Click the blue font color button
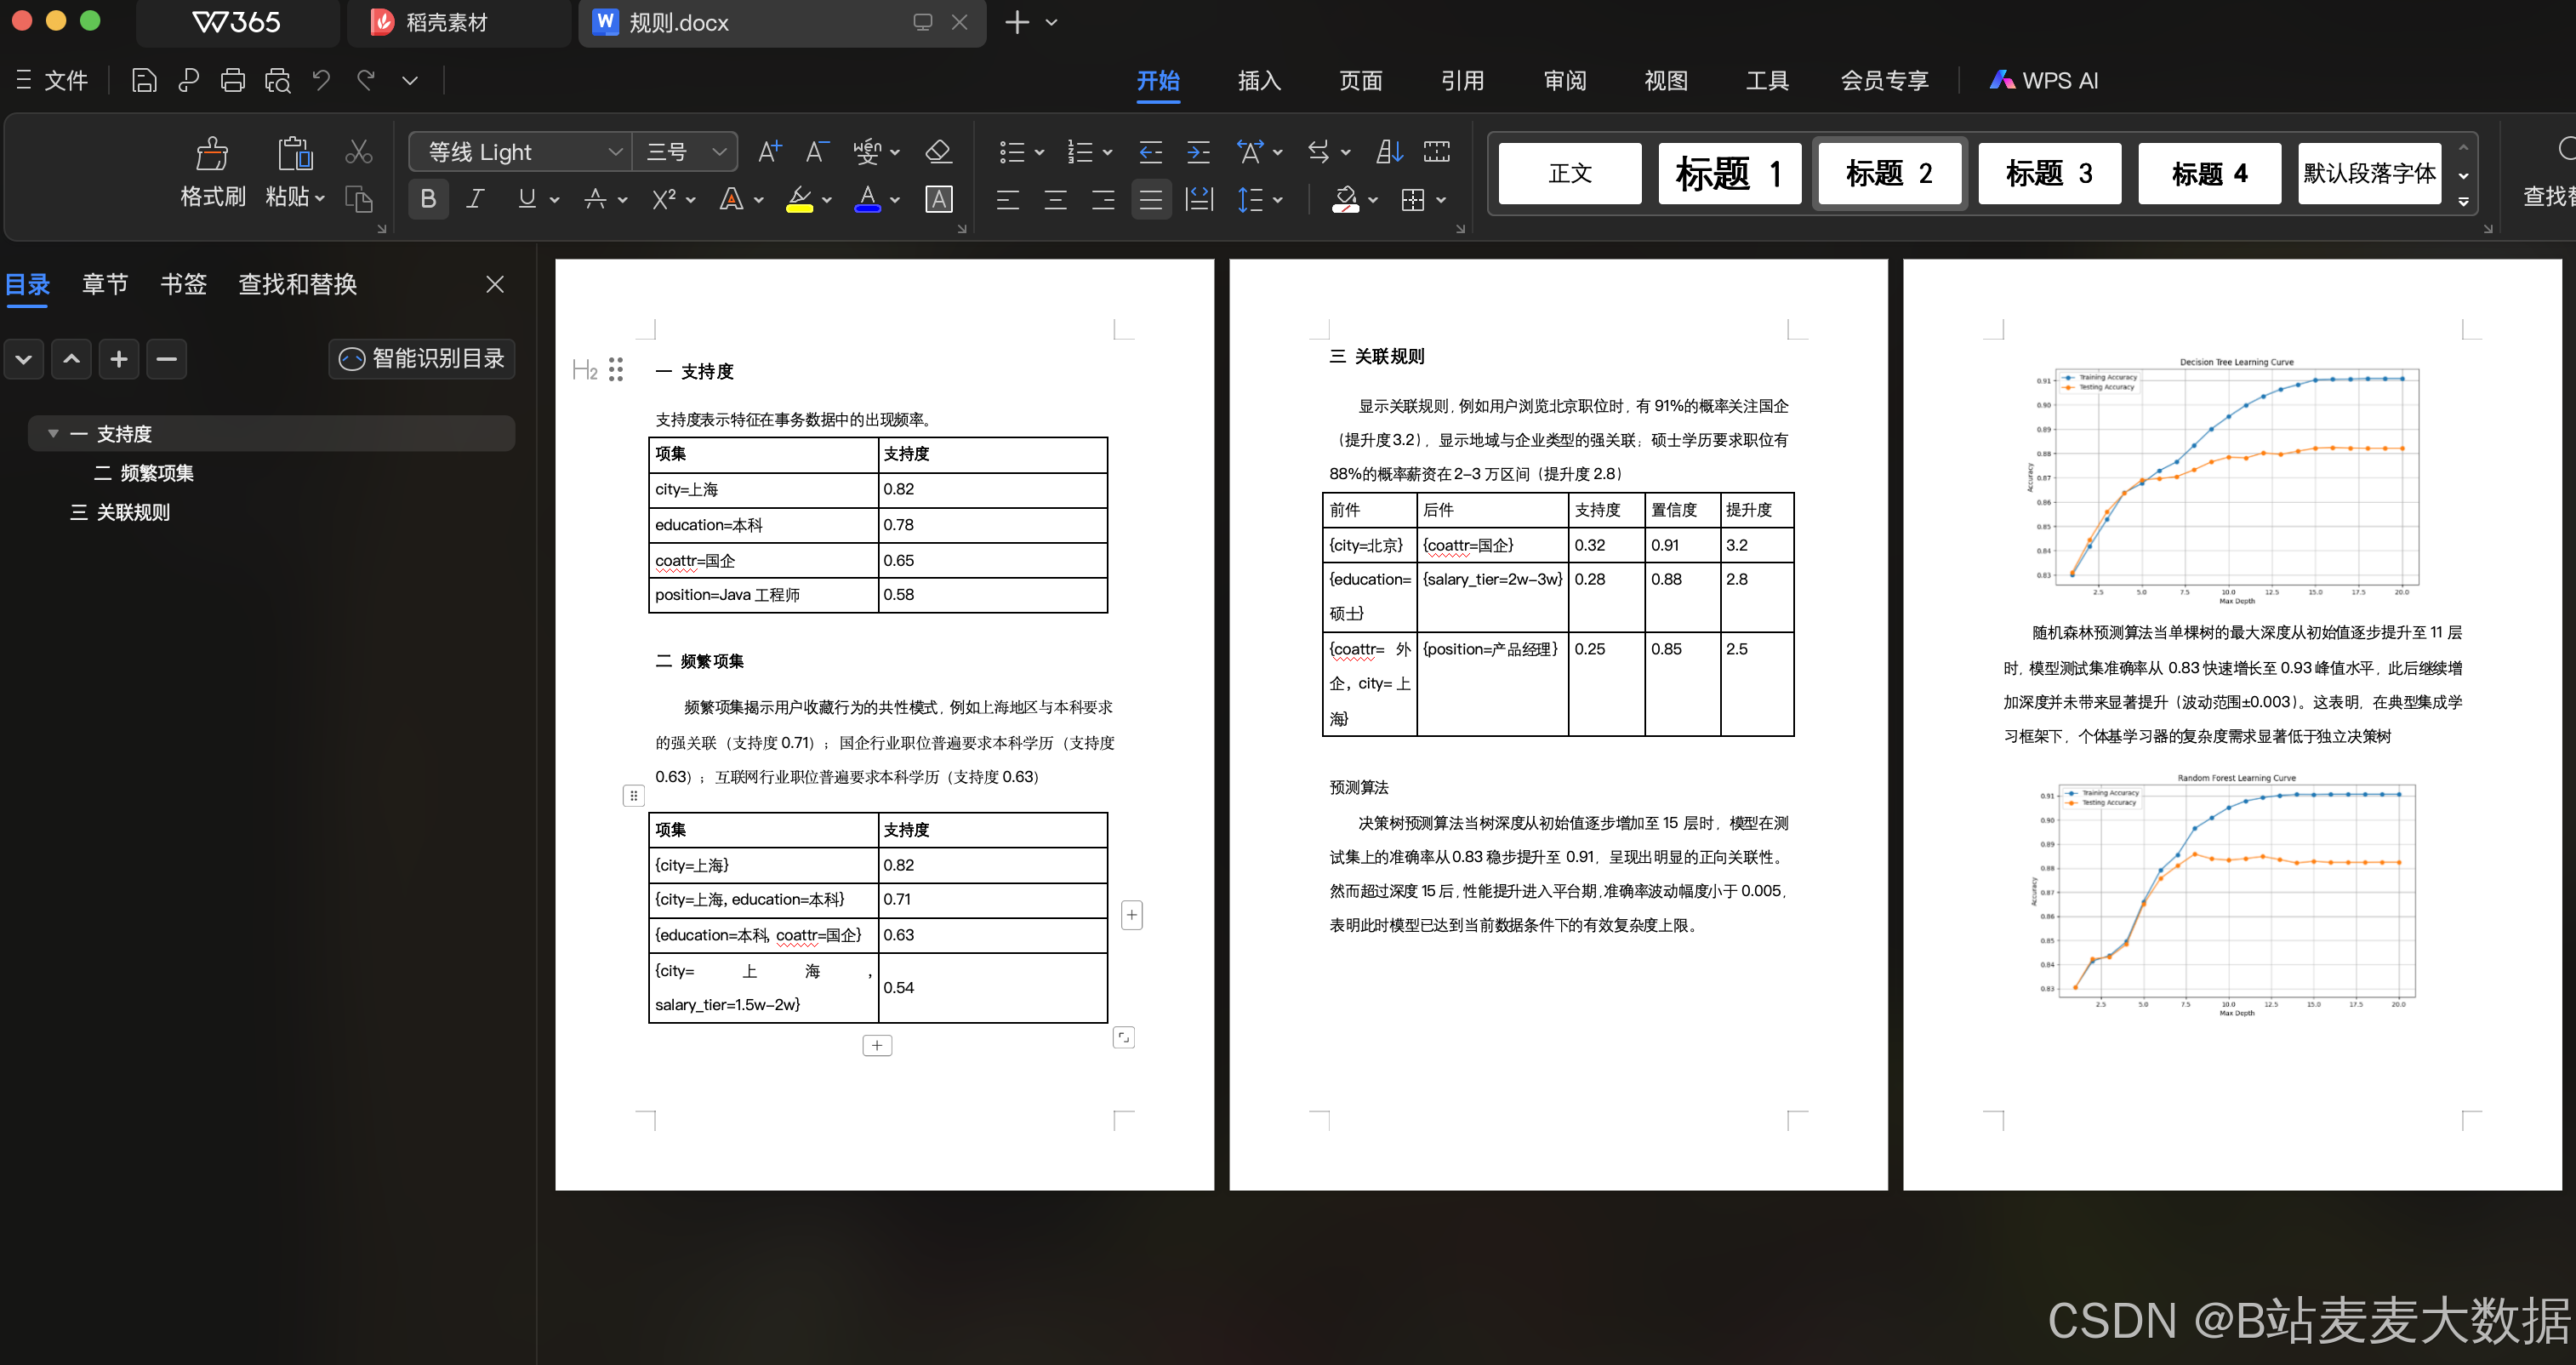This screenshot has width=2576, height=1365. point(867,199)
